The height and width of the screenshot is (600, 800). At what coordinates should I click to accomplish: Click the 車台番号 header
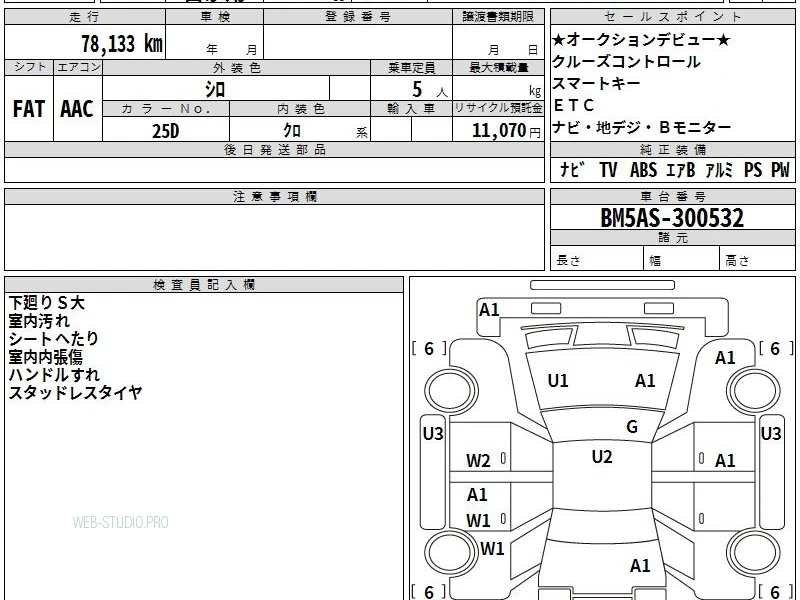(x=672, y=196)
